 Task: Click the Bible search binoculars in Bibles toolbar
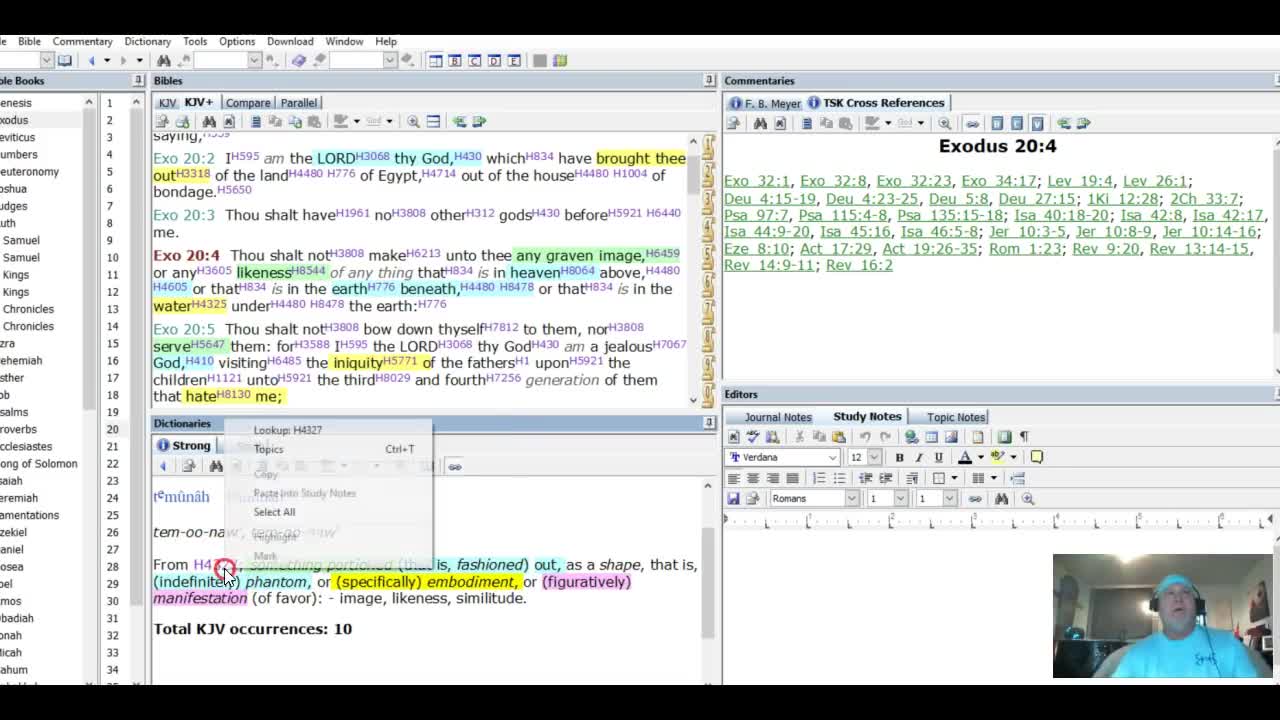(209, 122)
